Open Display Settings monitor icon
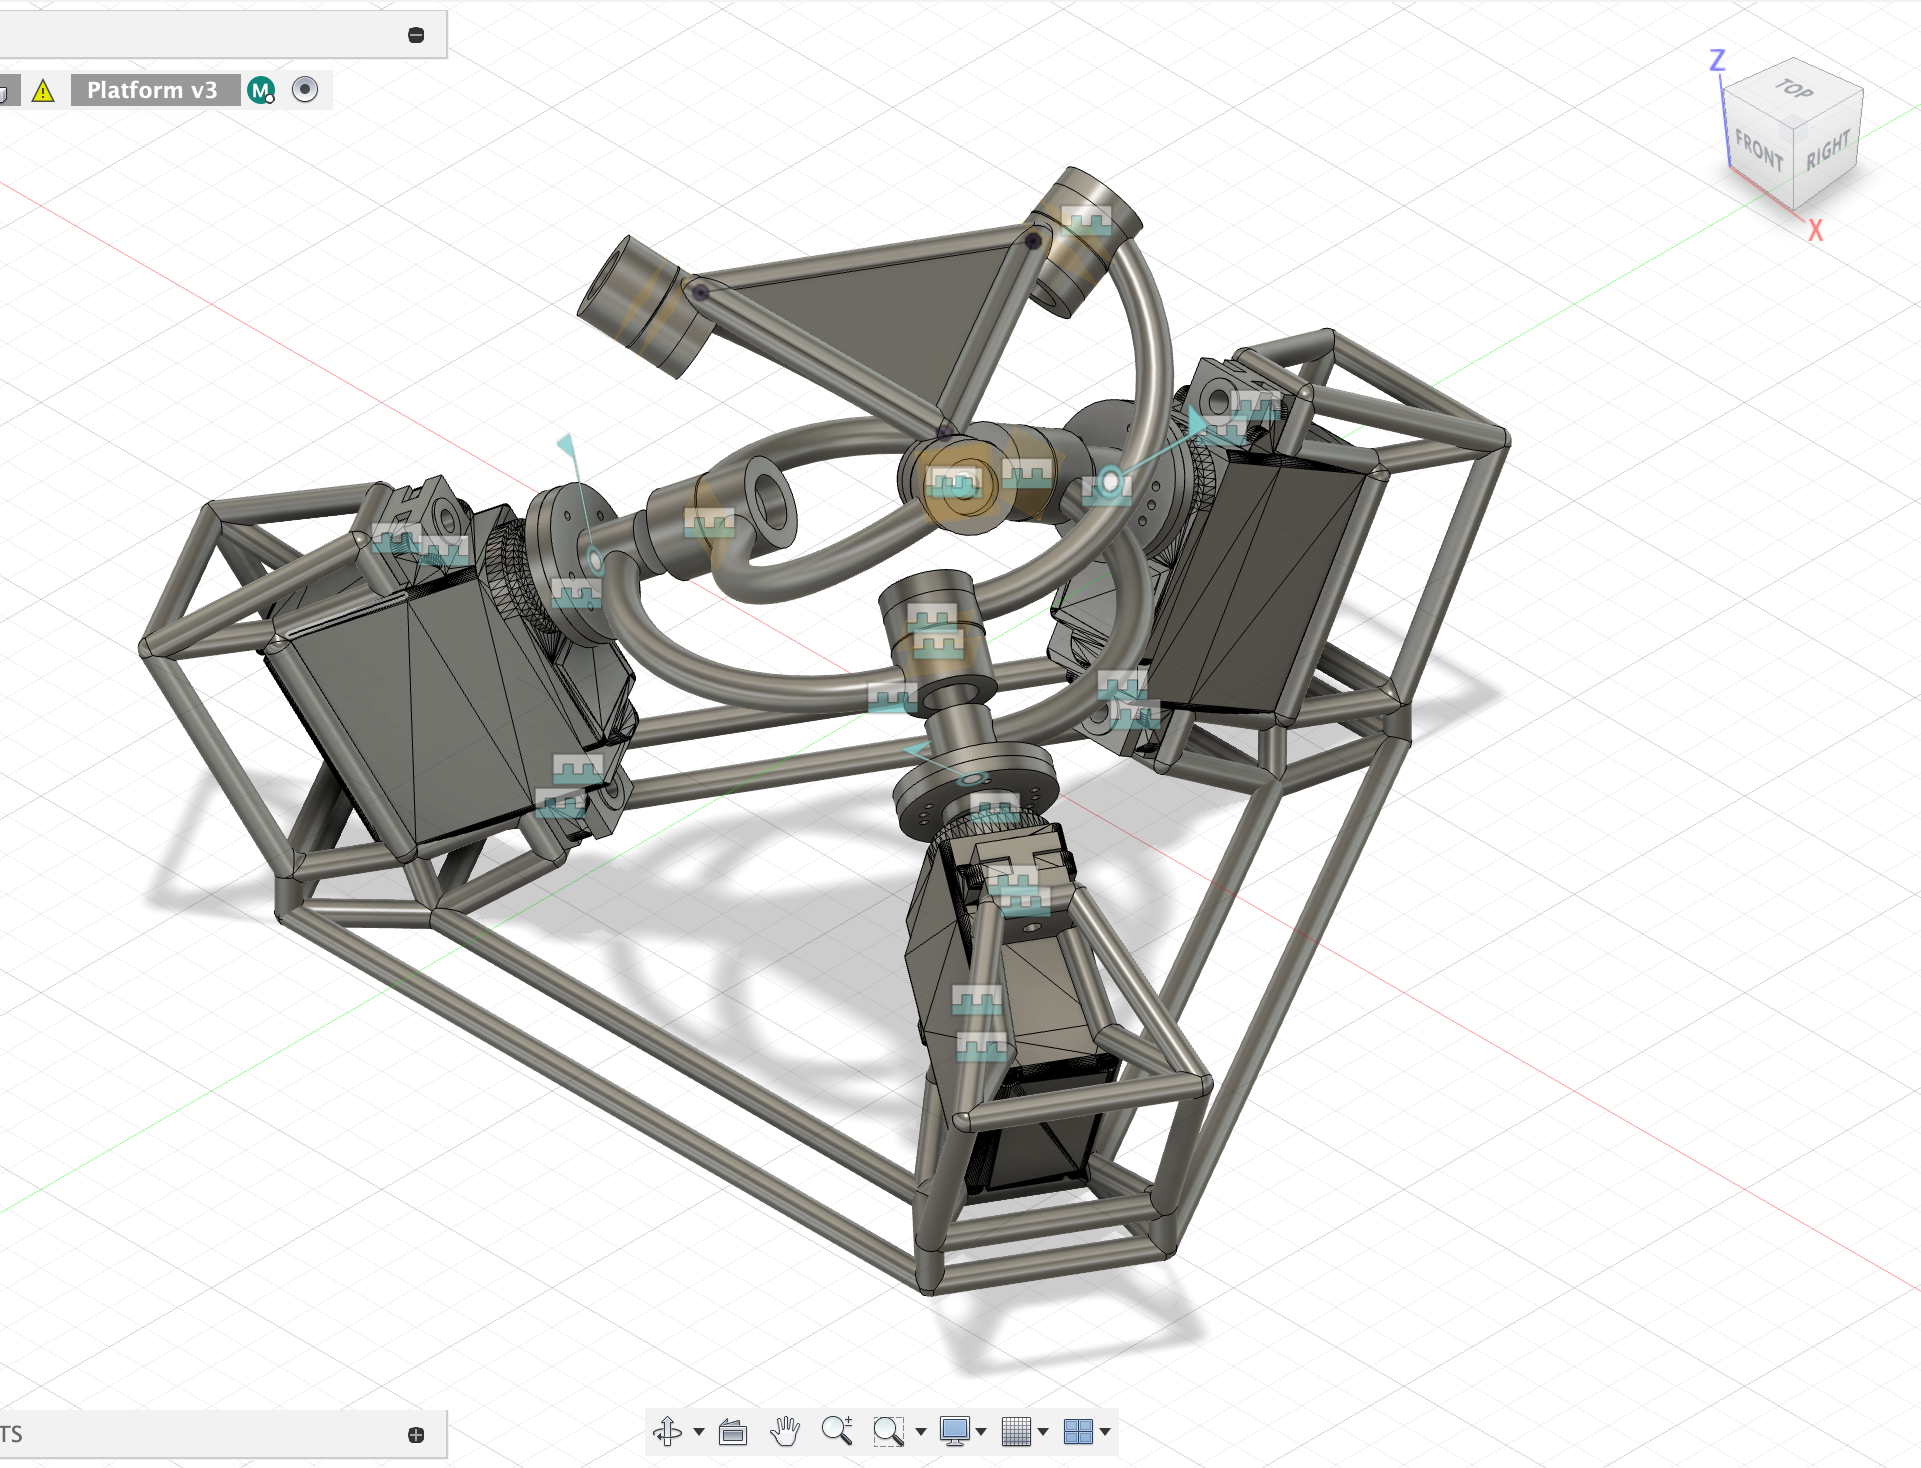The image size is (1921, 1468). tap(955, 1432)
